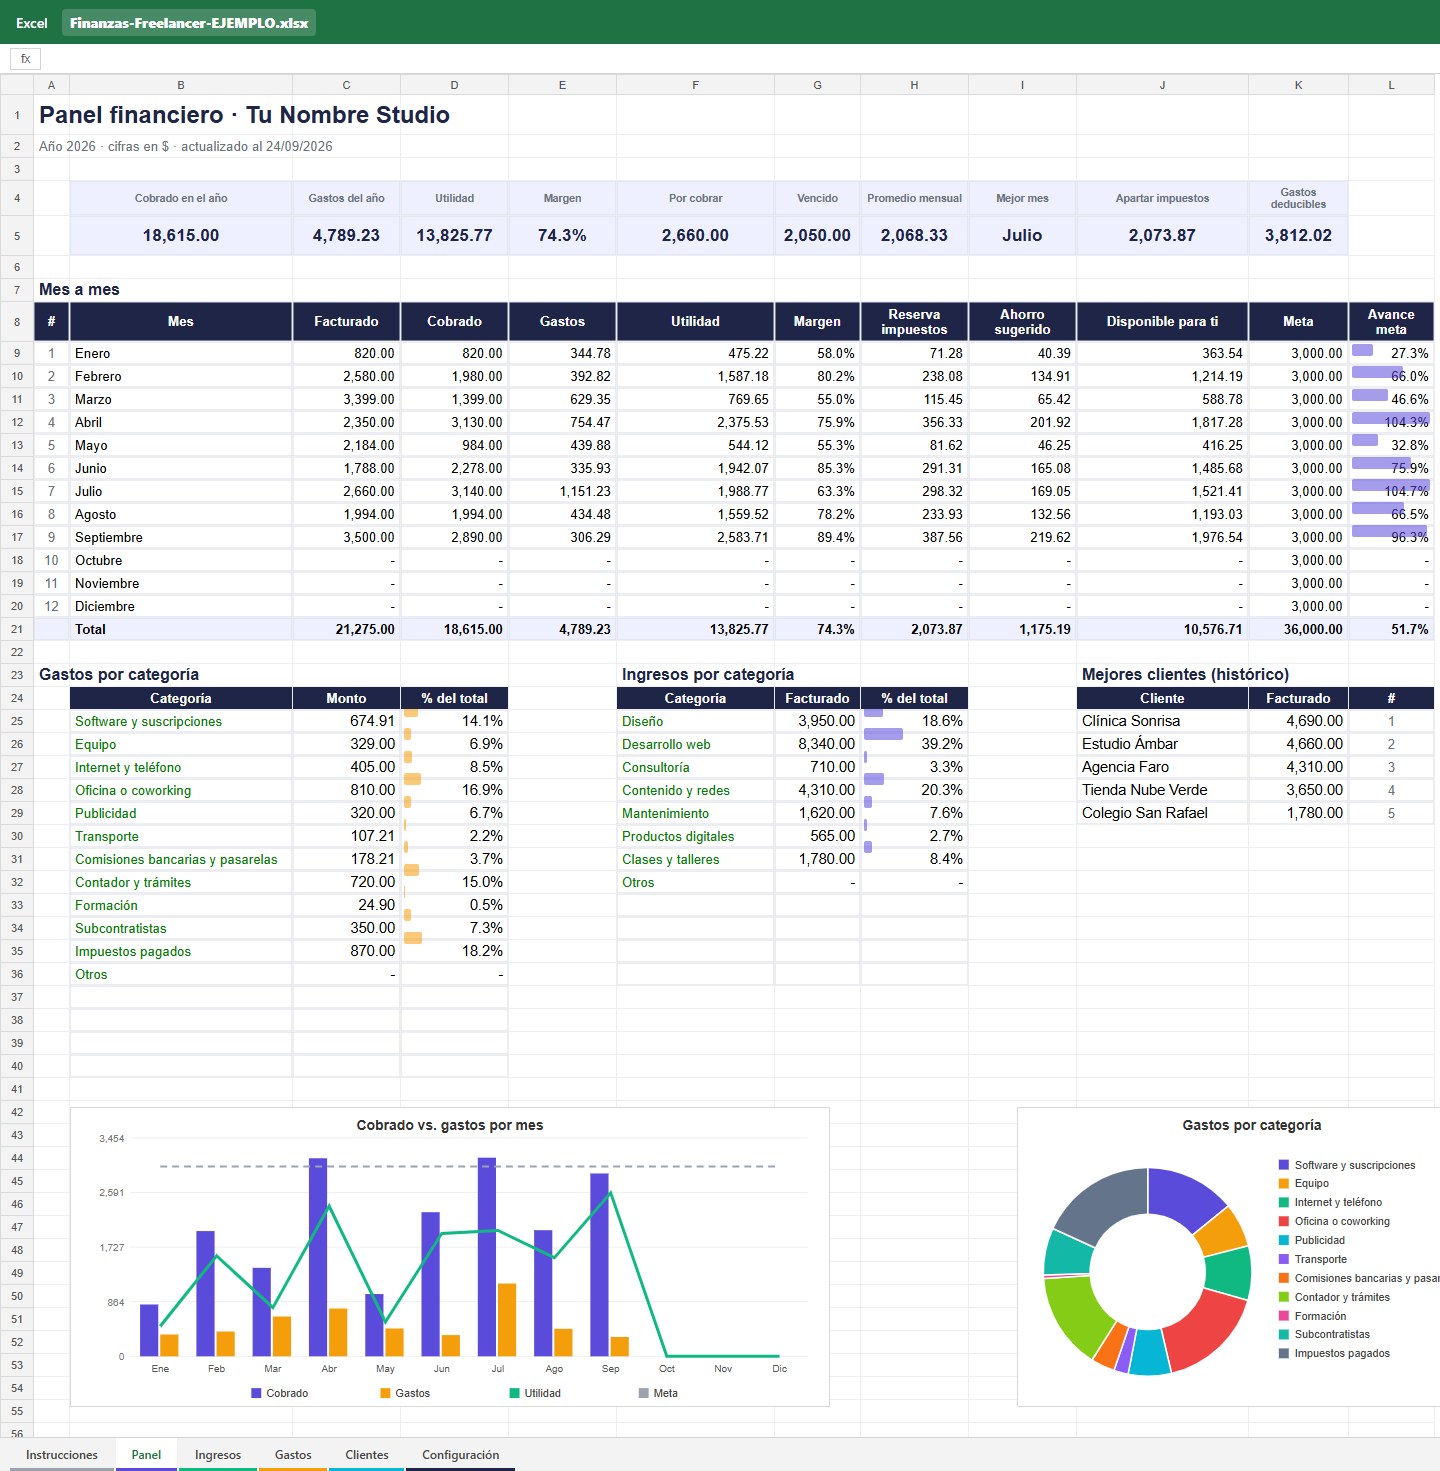Select the 'Clínica Sonrisa' client cell
Screen dimensions: 1440x1471
(x=1162, y=721)
